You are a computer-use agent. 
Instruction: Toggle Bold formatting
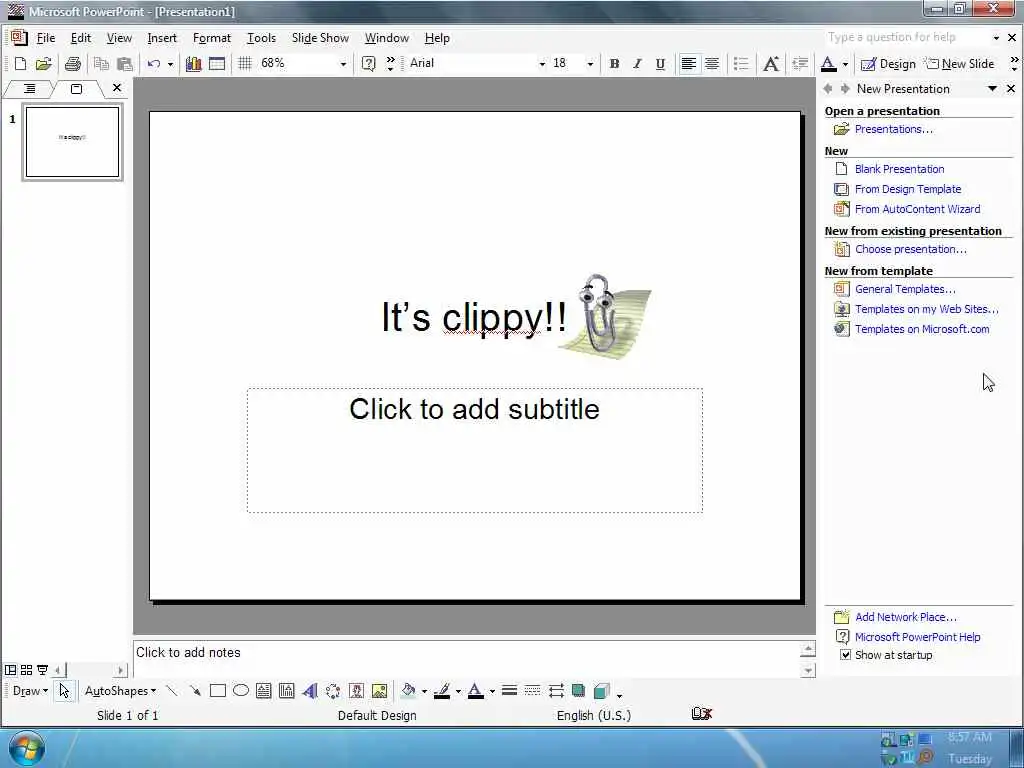614,63
